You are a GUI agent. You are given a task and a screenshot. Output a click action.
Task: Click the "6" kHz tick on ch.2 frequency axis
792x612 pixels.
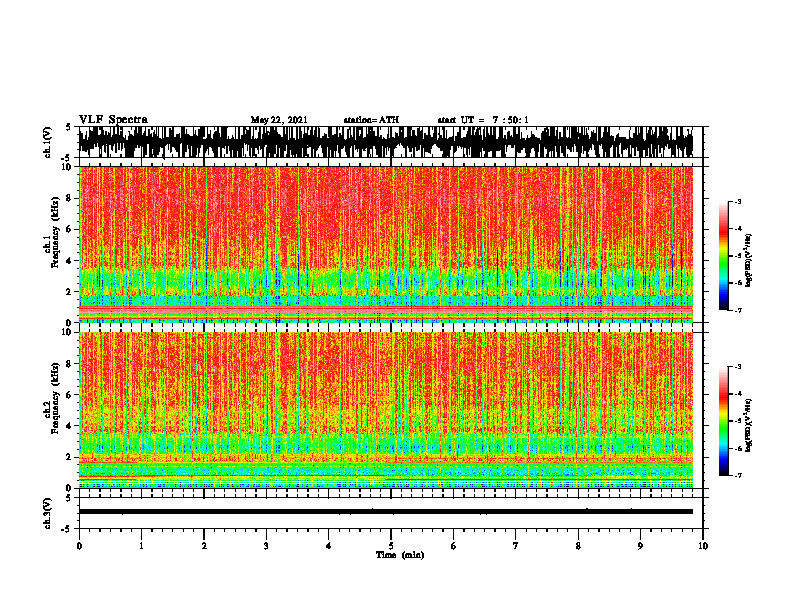click(69, 395)
